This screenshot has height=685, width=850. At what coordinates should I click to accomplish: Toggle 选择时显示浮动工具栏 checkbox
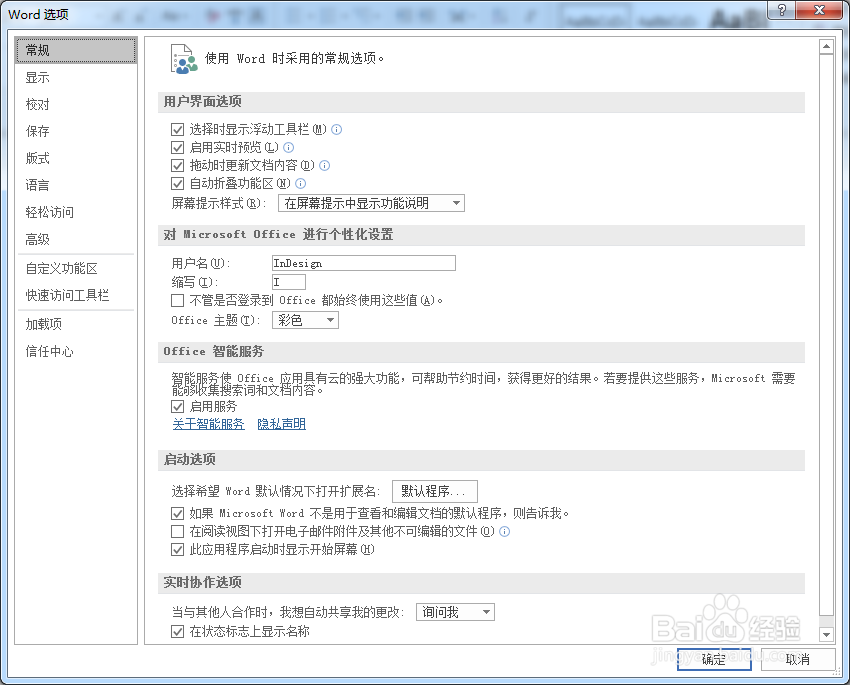pos(177,130)
